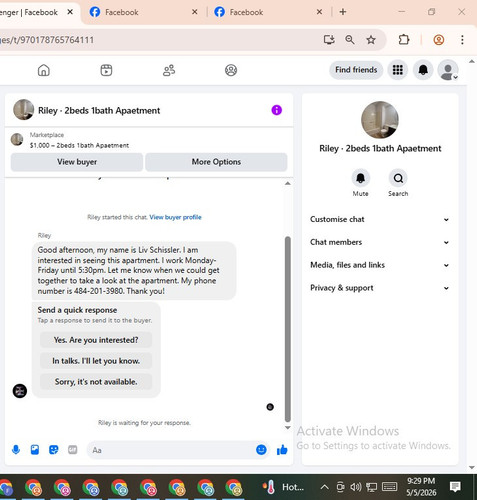Open Chrome extensions puzzle icon
Image resolution: width=477 pixels, height=500 pixels.
click(x=404, y=40)
